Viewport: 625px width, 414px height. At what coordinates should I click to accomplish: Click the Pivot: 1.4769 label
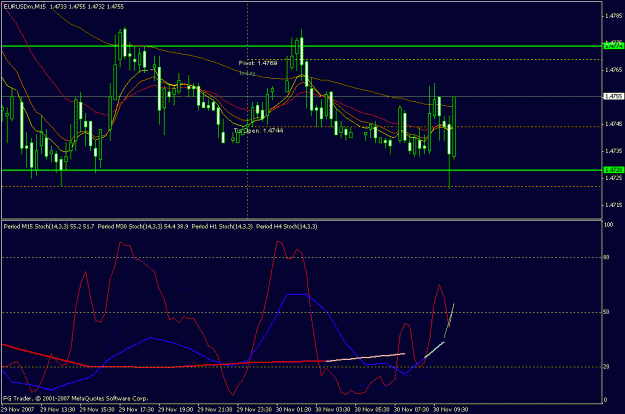click(x=258, y=63)
